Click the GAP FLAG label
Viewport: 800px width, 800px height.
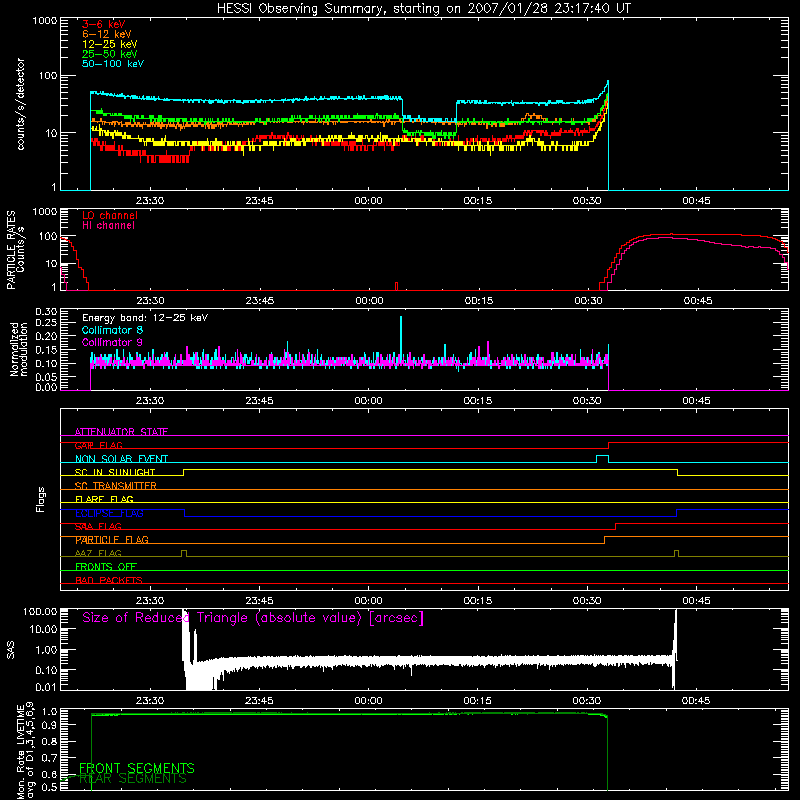tap(98, 445)
